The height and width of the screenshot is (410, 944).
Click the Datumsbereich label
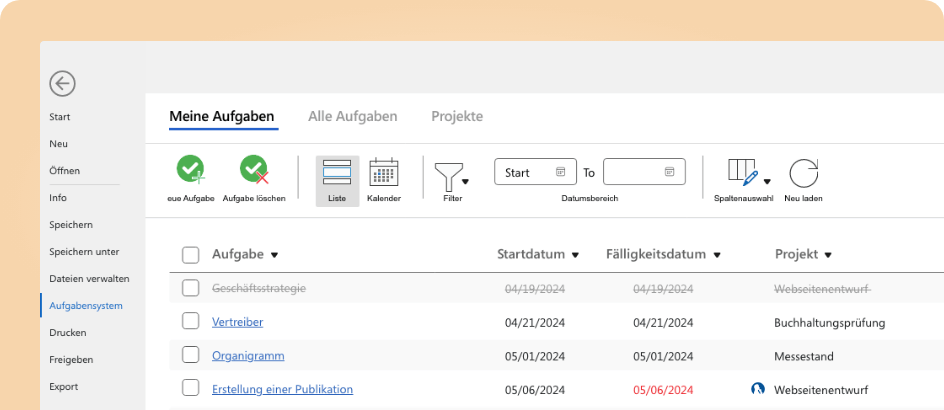pyautogui.click(x=589, y=198)
